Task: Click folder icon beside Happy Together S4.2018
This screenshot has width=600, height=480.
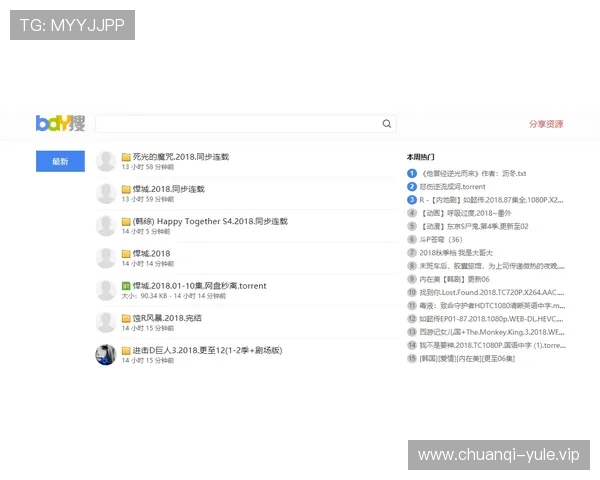Action: click(126, 221)
